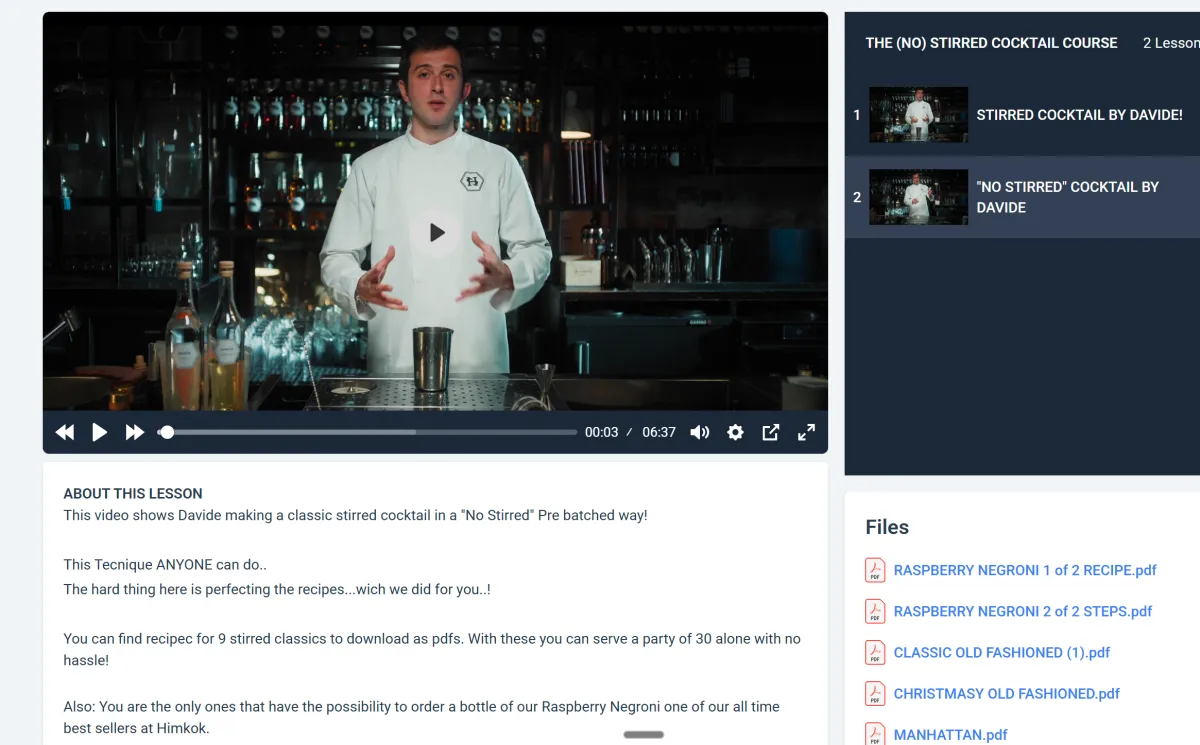This screenshot has width=1200, height=745.
Task: Download RASPBERRY NEGRONI 1 of 2 RECIPE.pdf
Action: [1025, 570]
